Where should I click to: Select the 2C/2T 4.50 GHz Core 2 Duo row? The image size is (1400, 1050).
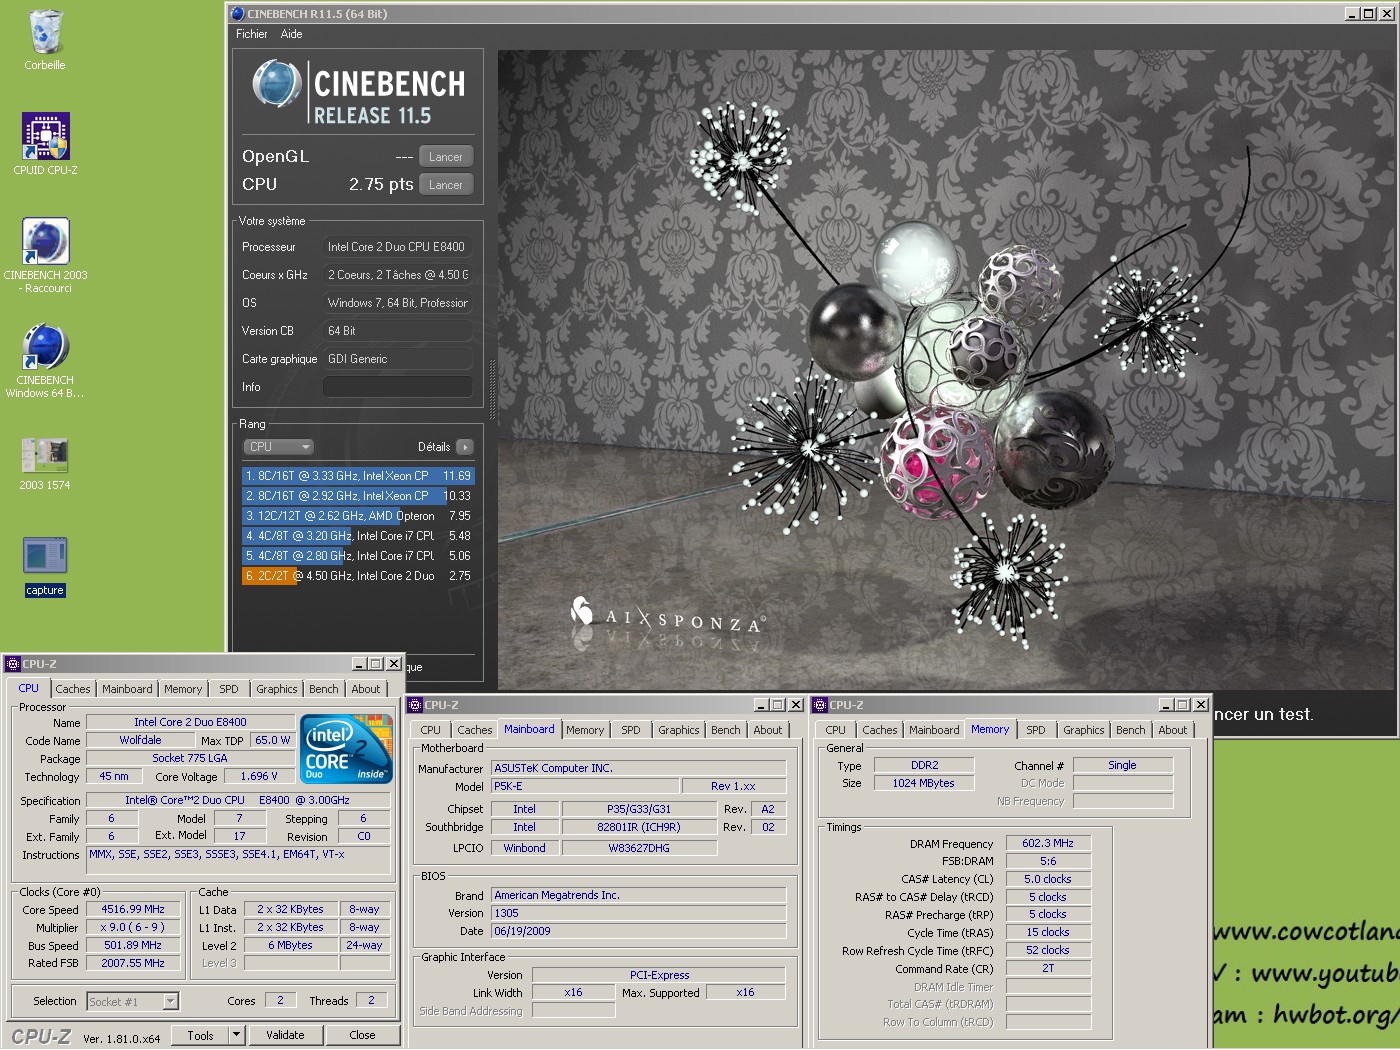pos(358,576)
